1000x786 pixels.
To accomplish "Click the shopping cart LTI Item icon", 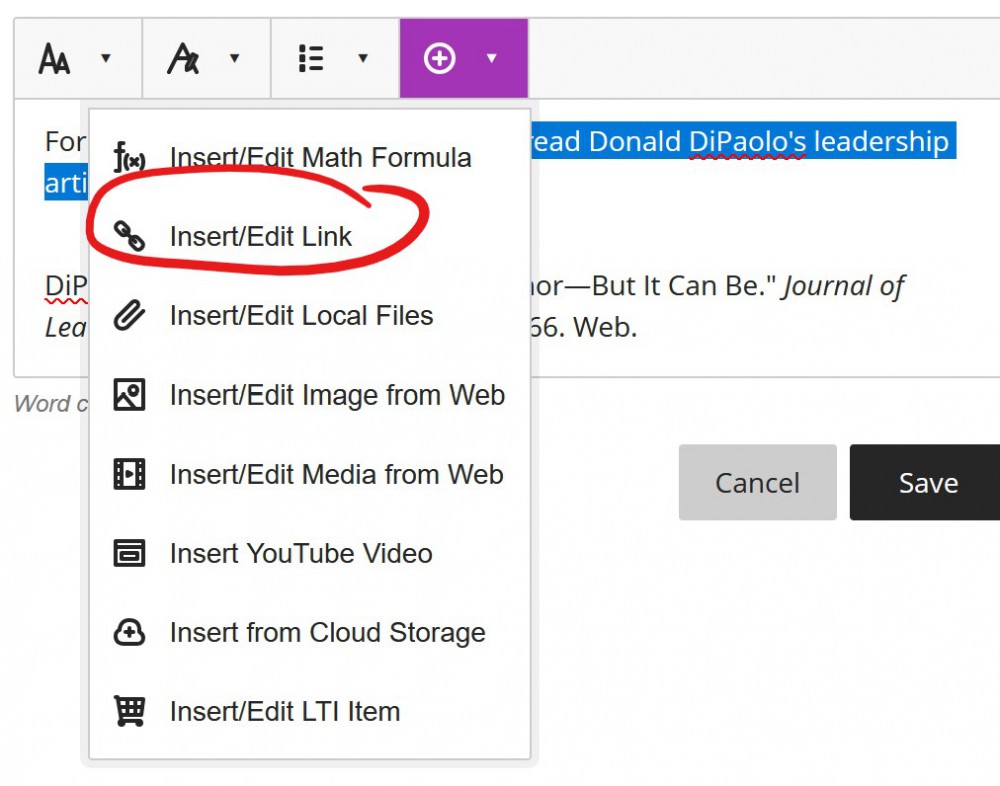I will [x=129, y=712].
